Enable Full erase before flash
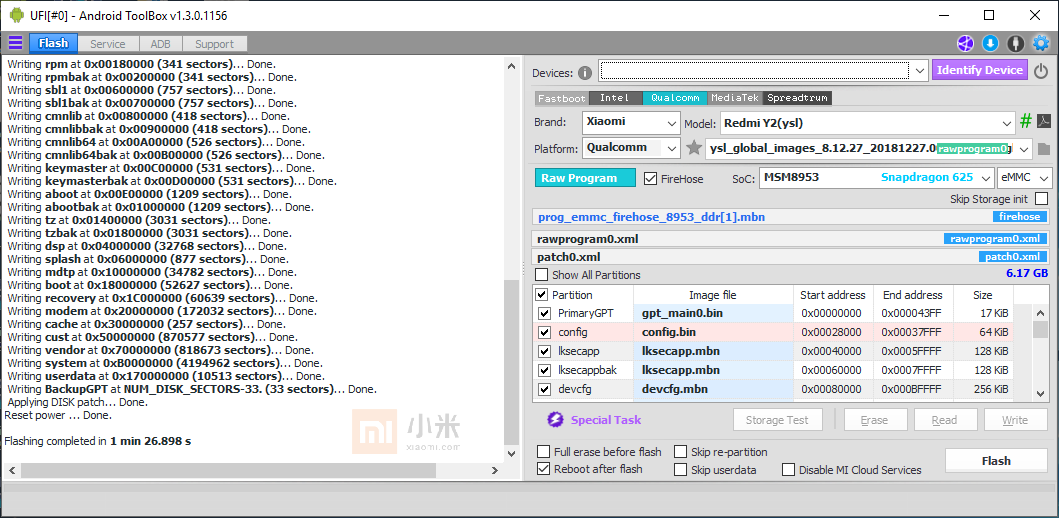 543,452
